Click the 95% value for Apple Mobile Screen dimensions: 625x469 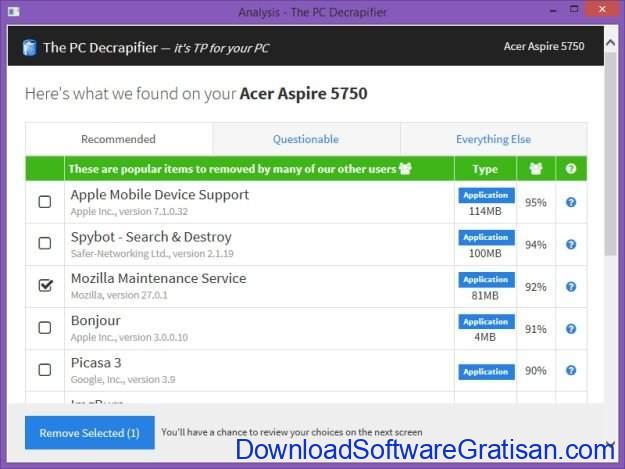(536, 203)
